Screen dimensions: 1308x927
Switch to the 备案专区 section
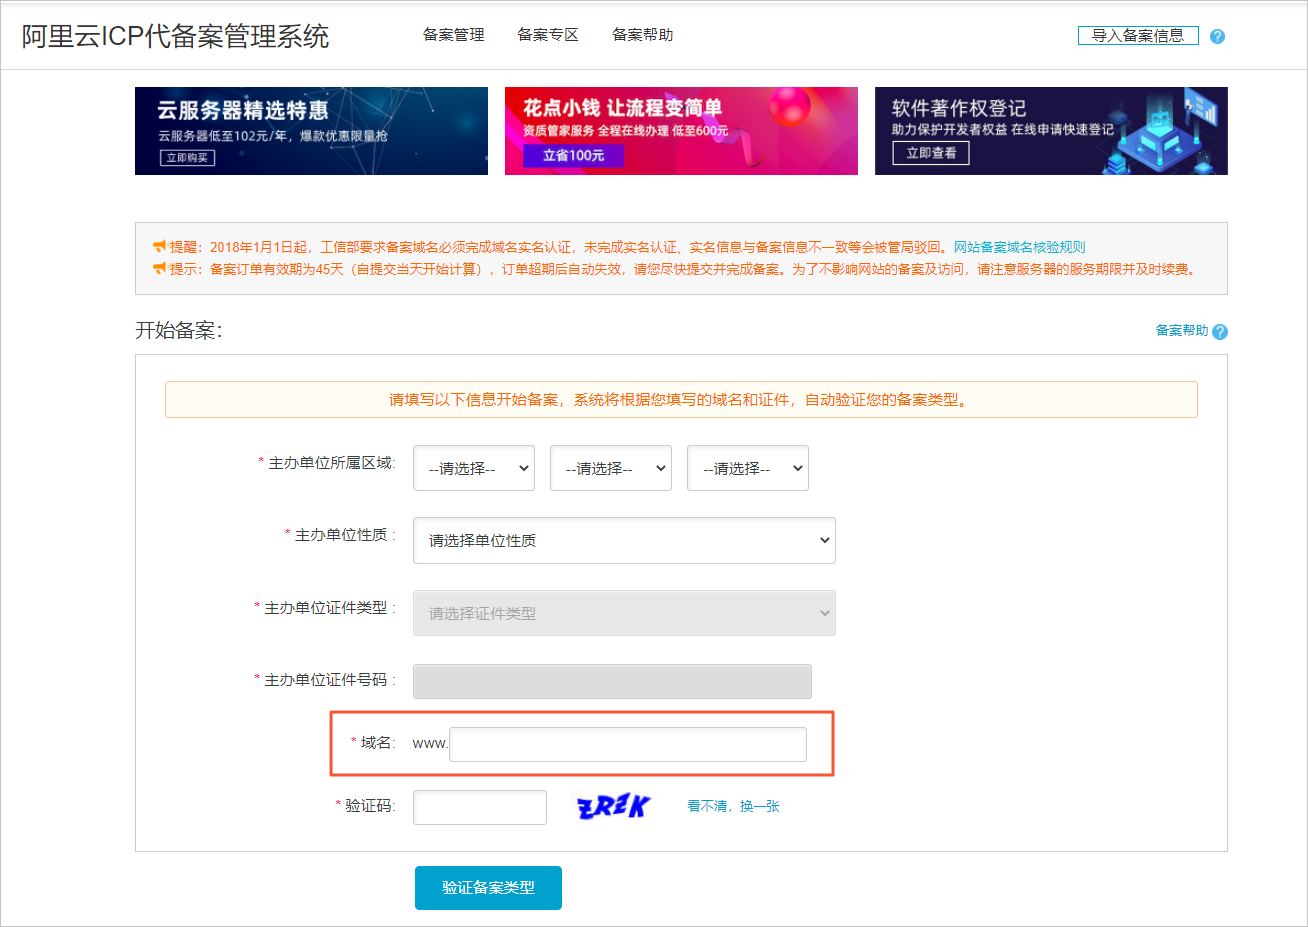tap(547, 34)
